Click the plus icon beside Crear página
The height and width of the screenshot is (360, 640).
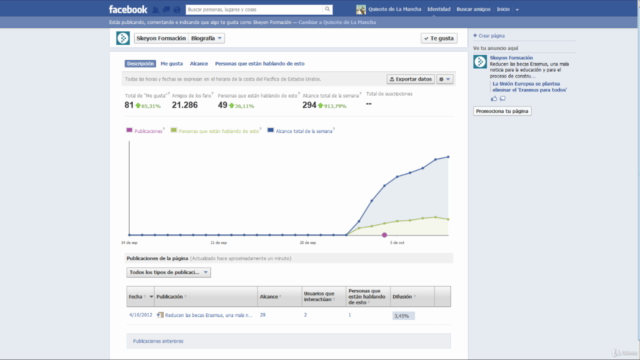click(475, 36)
